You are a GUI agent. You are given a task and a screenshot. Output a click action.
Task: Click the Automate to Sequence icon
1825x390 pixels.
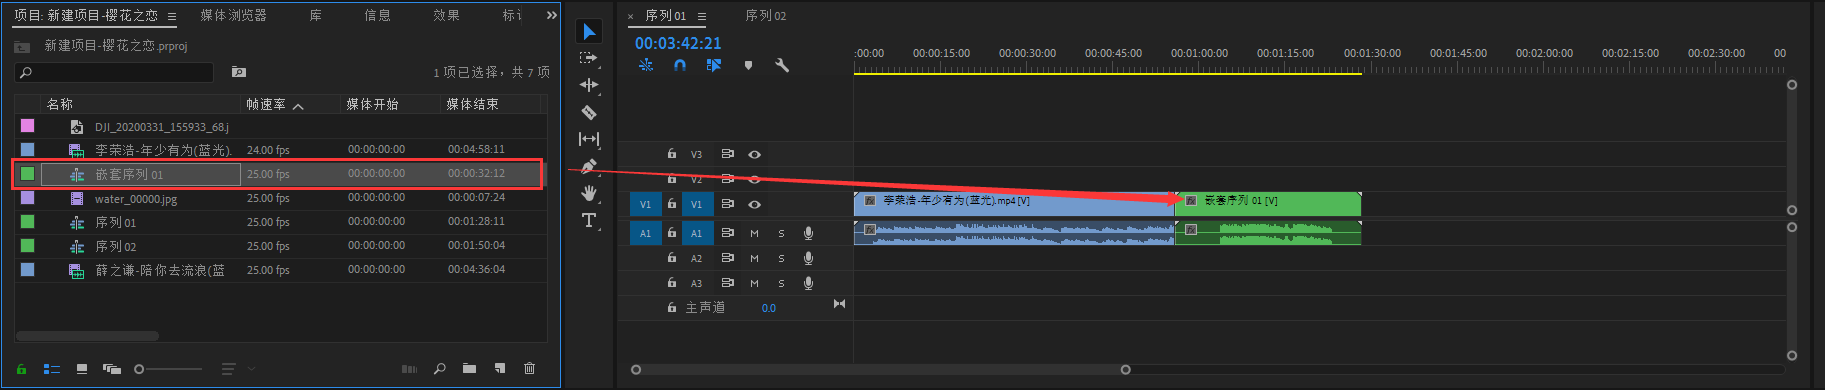click(409, 369)
